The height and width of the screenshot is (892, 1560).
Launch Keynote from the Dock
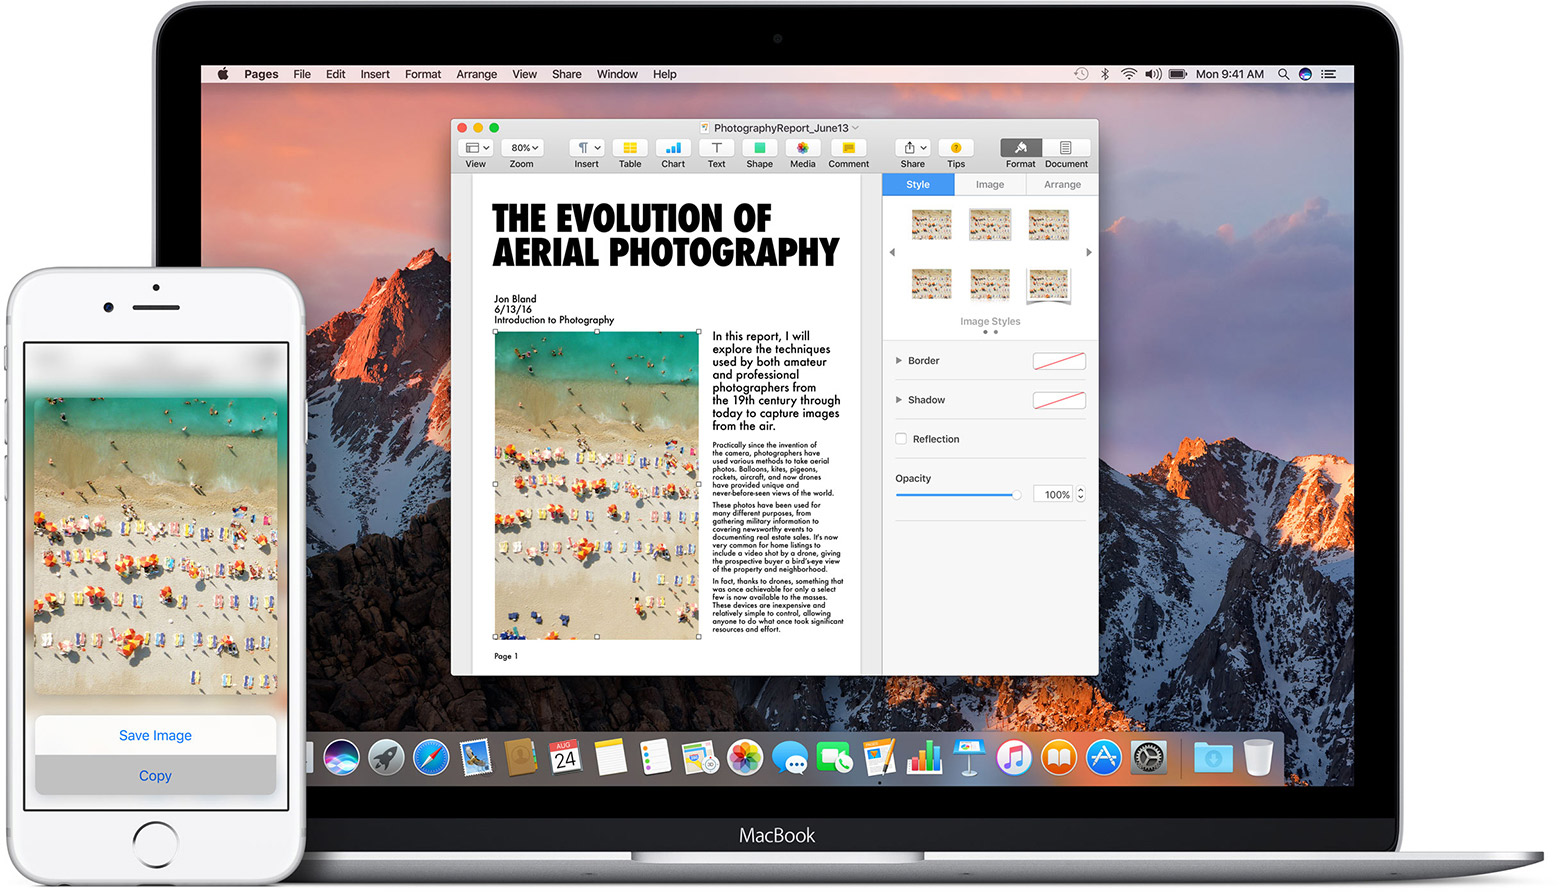pos(966,757)
